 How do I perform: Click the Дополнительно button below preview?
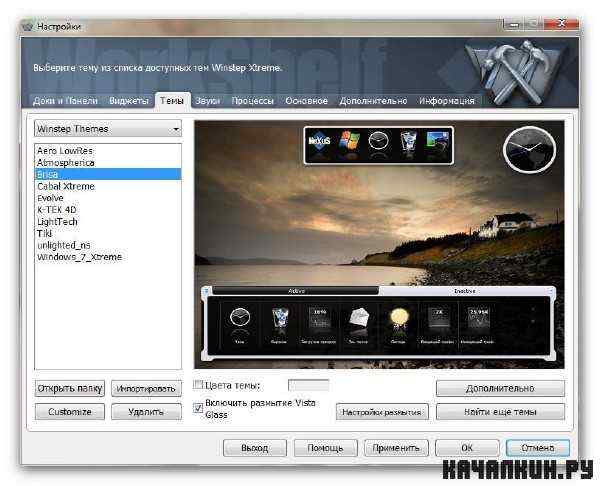tap(500, 388)
